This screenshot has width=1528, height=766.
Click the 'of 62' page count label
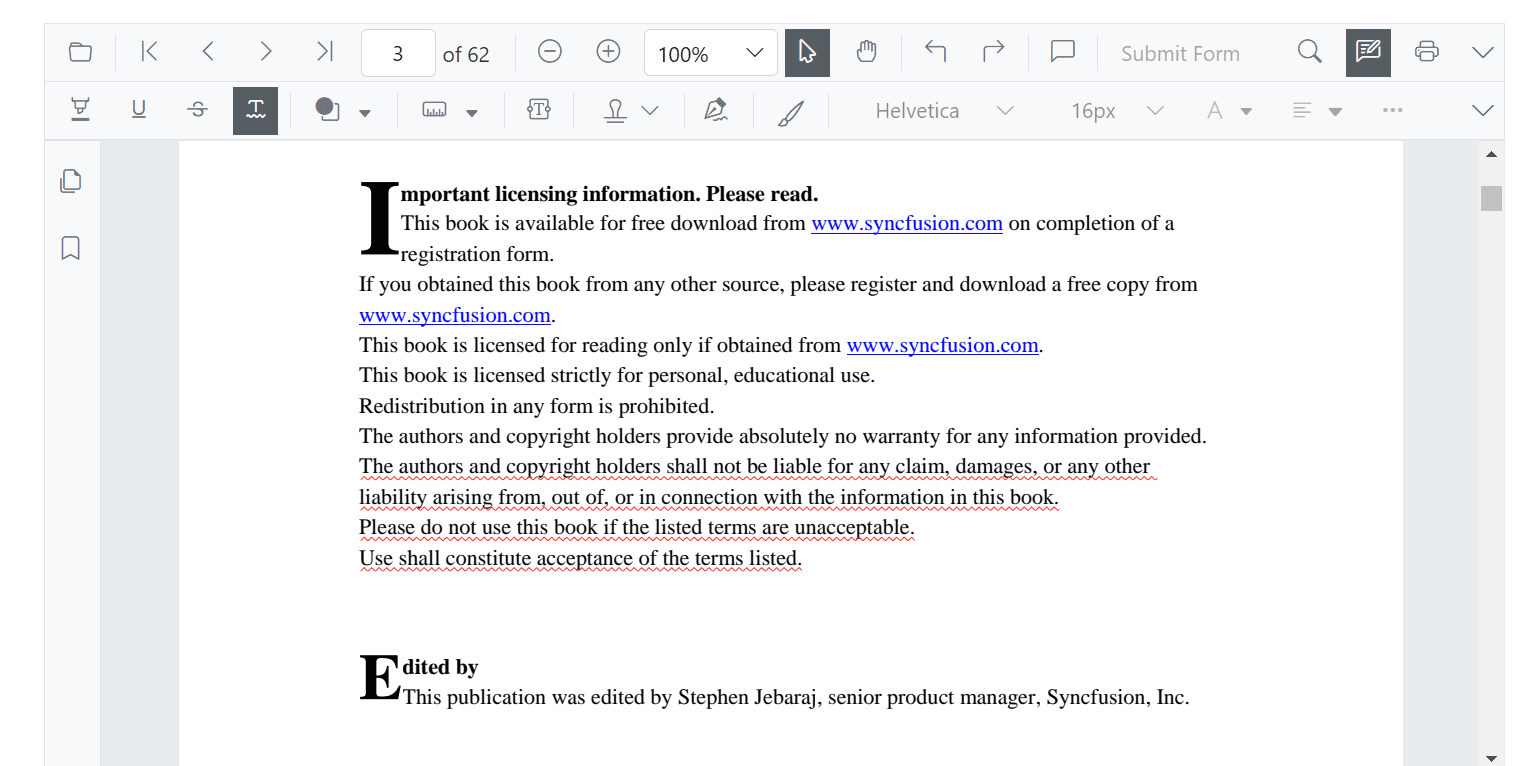click(x=466, y=54)
